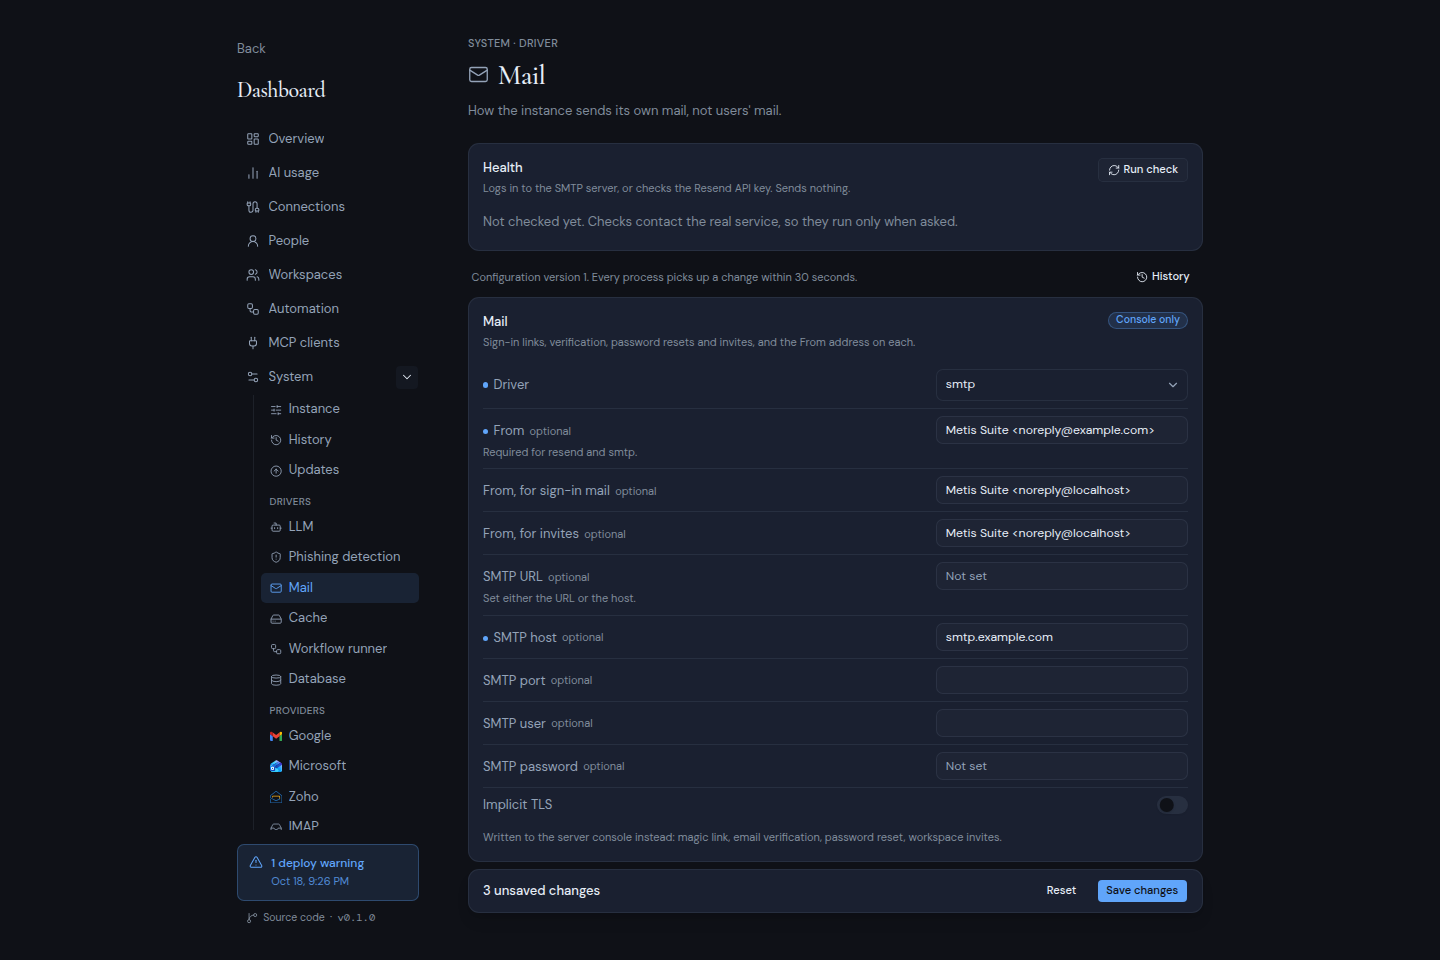Go to the Connections page
The image size is (1440, 960).
tap(328, 207)
